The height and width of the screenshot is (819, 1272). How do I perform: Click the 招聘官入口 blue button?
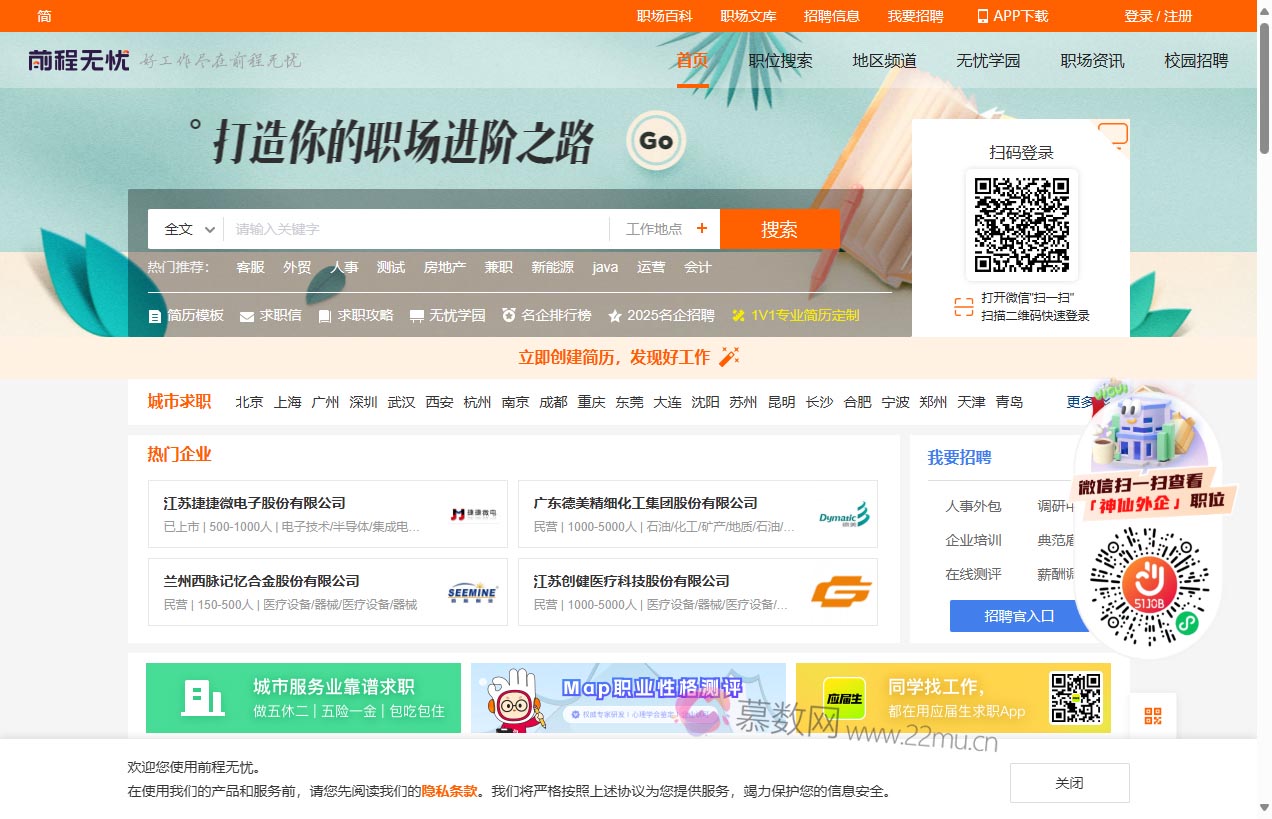click(1017, 616)
